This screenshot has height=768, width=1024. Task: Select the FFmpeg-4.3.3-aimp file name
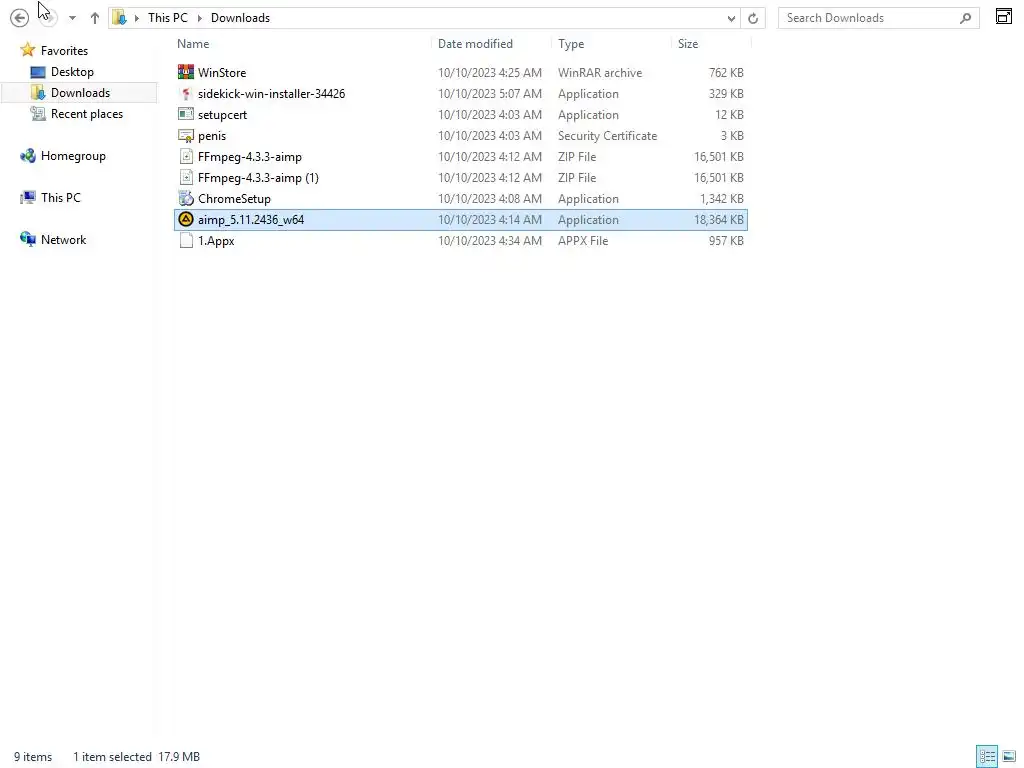[x=250, y=157]
